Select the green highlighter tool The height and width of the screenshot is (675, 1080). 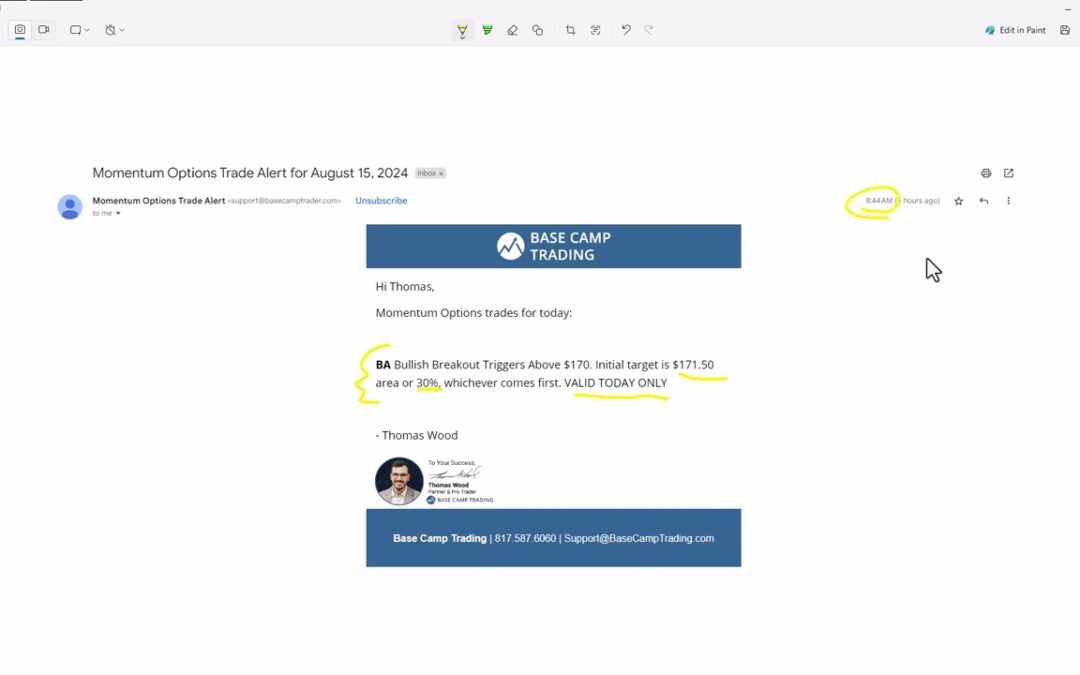(x=488, y=30)
